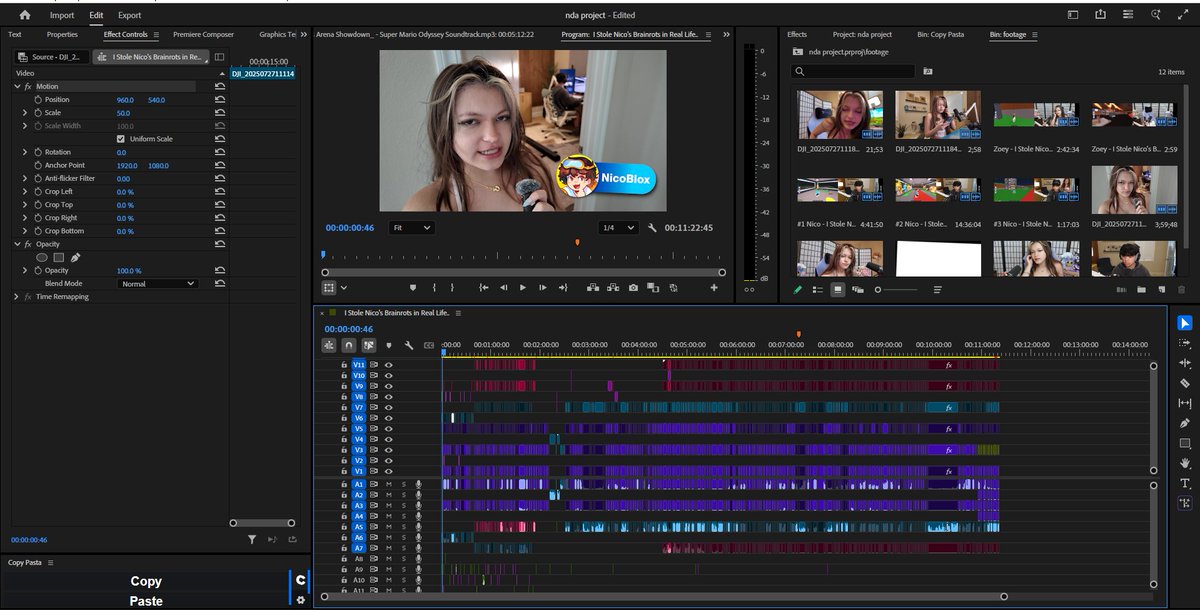
Task: Go to In point
Action: click(483, 288)
